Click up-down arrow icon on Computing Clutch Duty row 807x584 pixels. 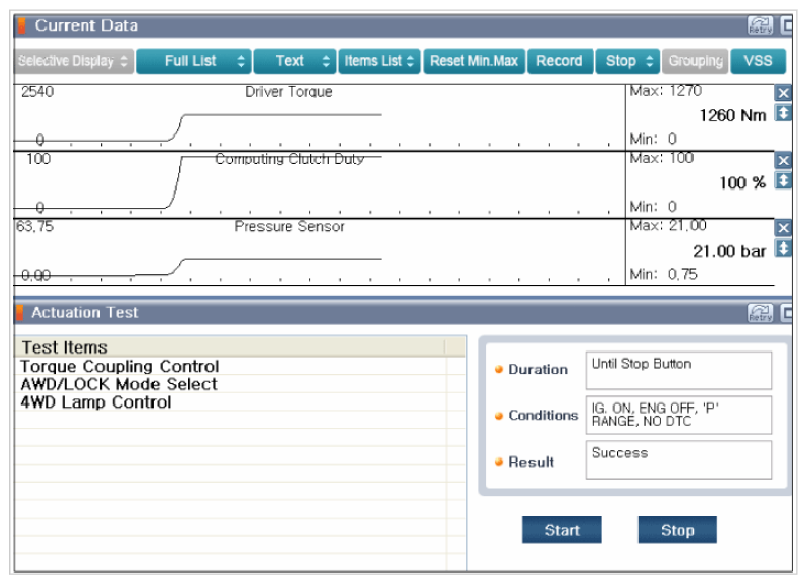click(x=783, y=181)
